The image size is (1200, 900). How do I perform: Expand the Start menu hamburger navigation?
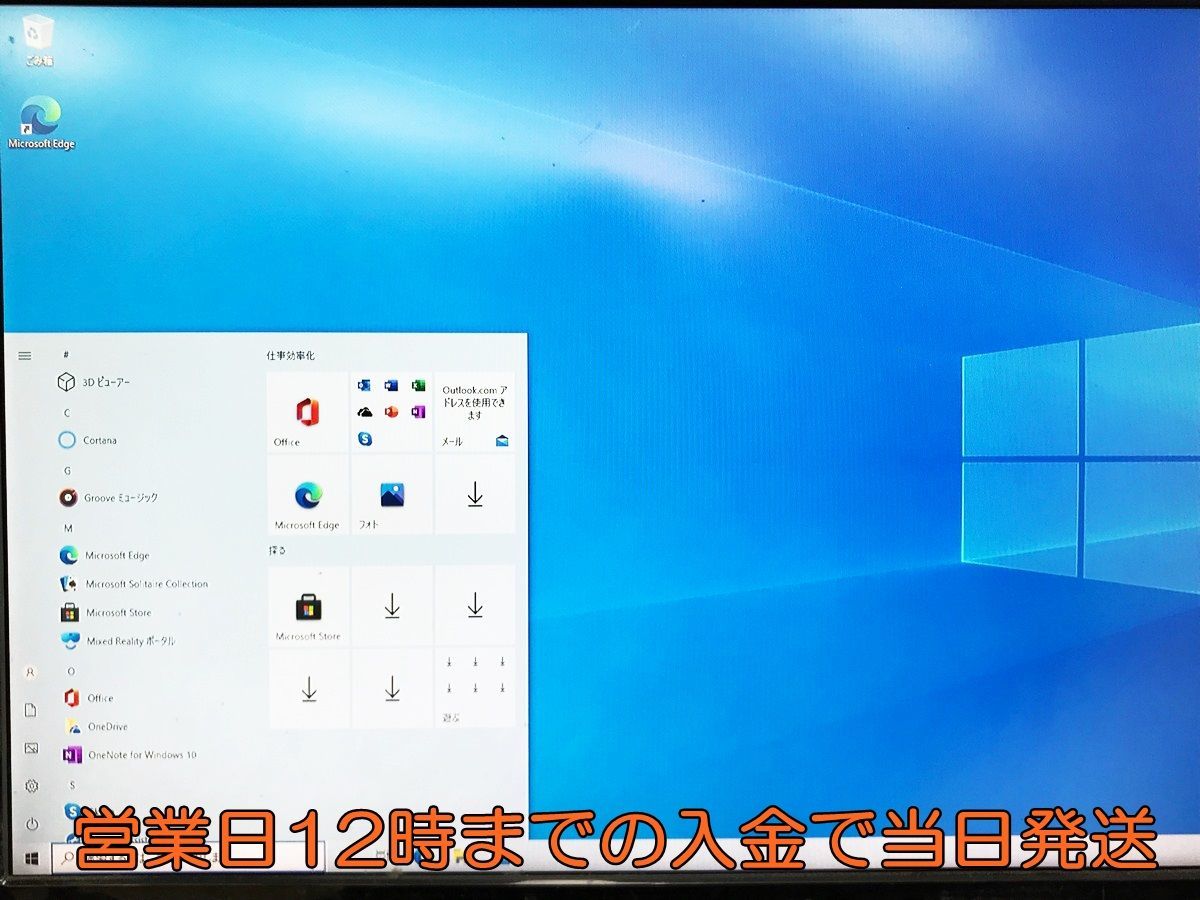[x=25, y=355]
